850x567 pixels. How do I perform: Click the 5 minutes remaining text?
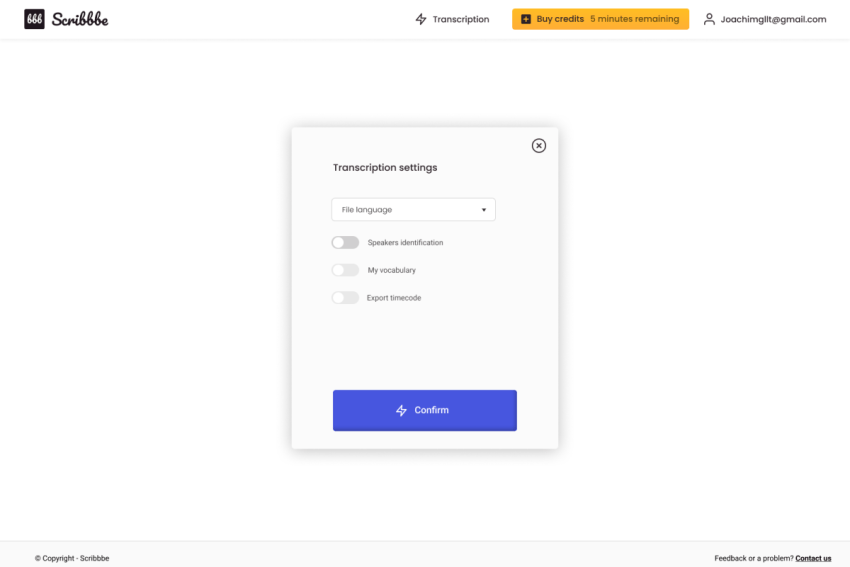coord(634,19)
